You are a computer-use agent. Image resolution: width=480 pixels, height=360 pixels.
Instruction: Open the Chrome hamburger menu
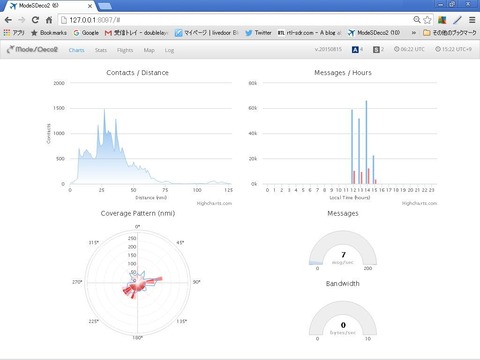tap(472, 20)
